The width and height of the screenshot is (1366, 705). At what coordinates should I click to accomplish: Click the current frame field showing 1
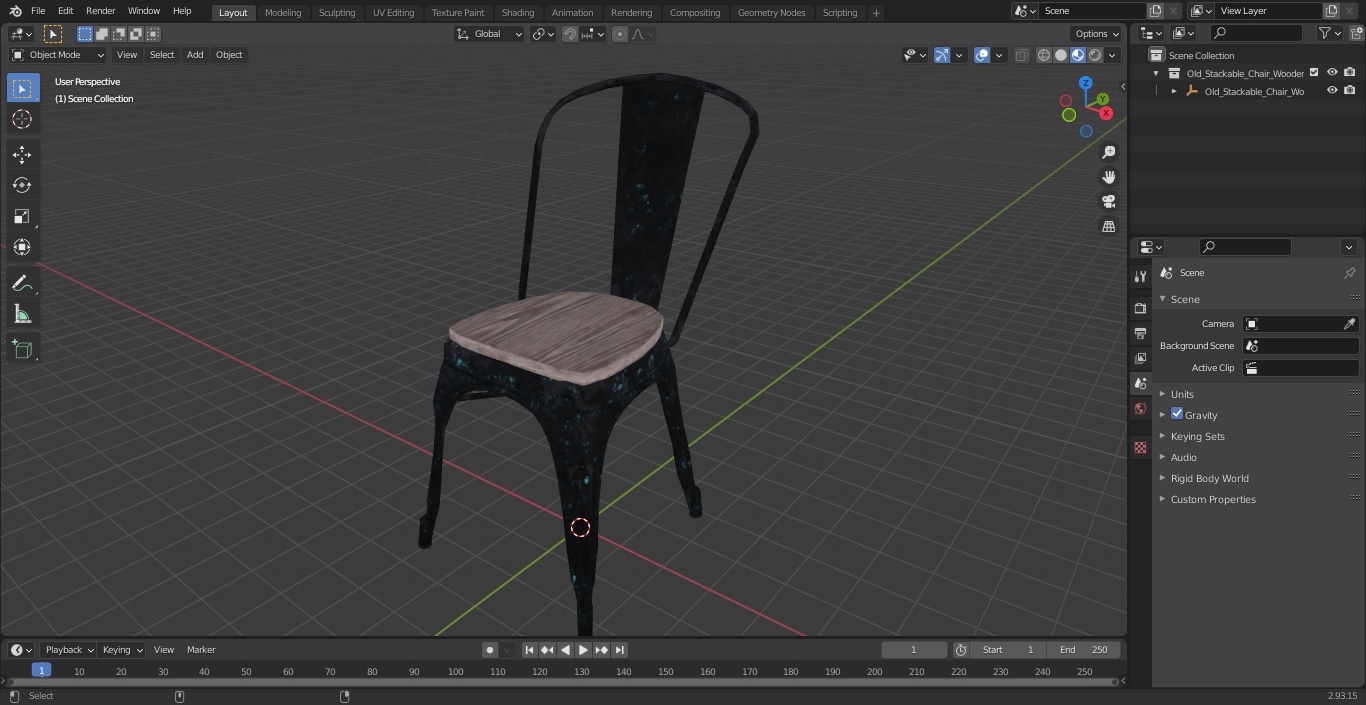click(x=914, y=650)
